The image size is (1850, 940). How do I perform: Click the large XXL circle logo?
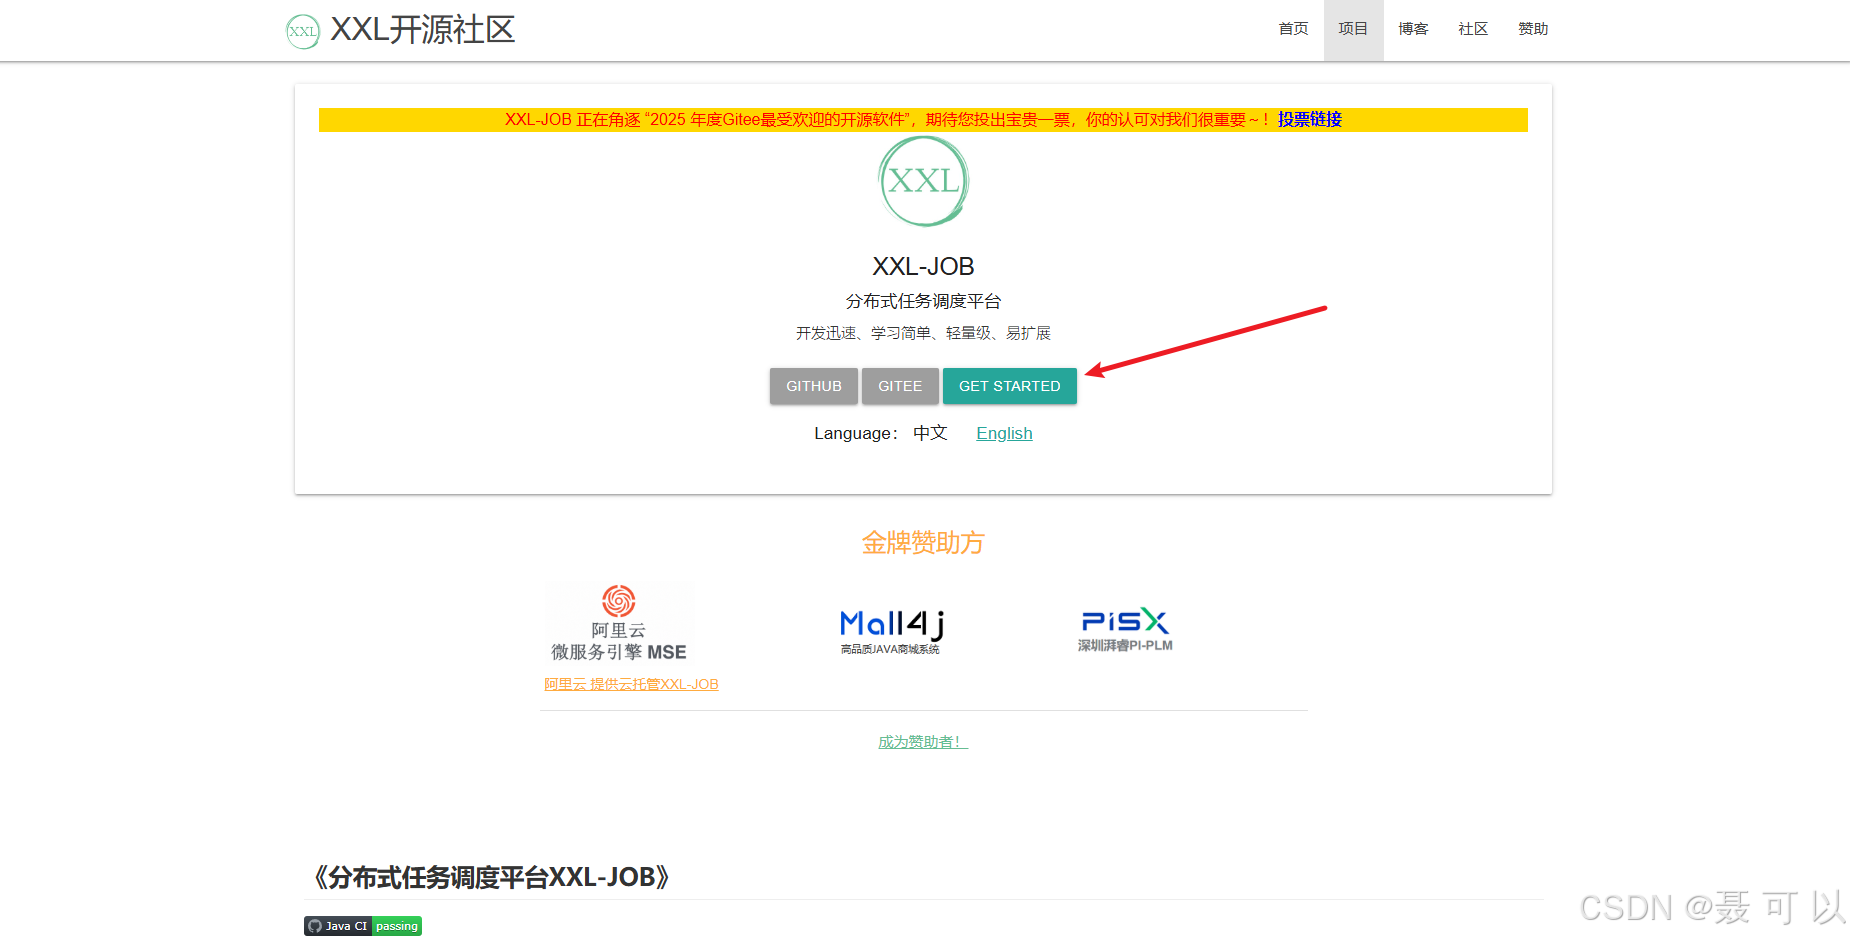coord(923,181)
